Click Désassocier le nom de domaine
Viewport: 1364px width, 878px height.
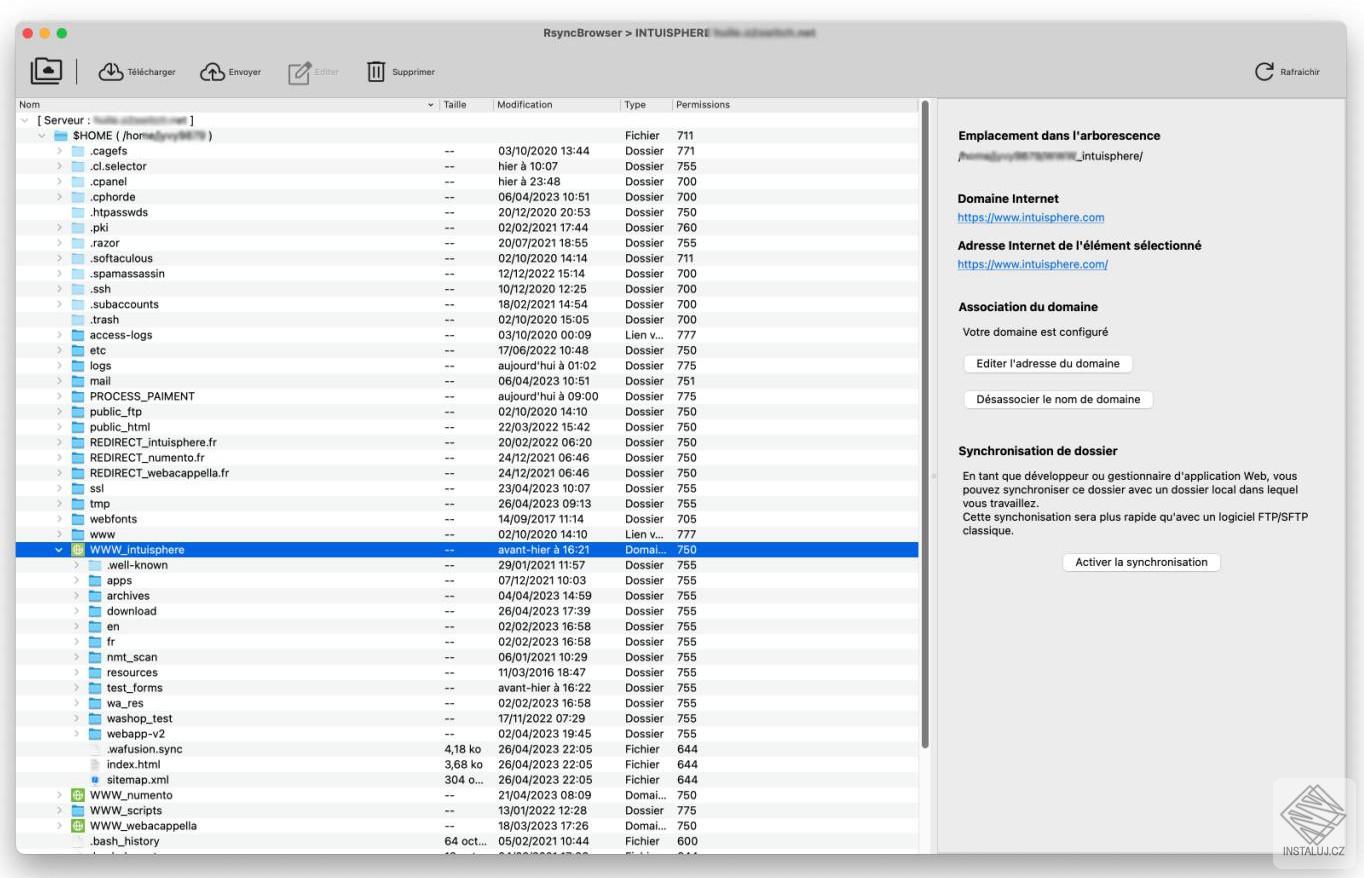1060,399
